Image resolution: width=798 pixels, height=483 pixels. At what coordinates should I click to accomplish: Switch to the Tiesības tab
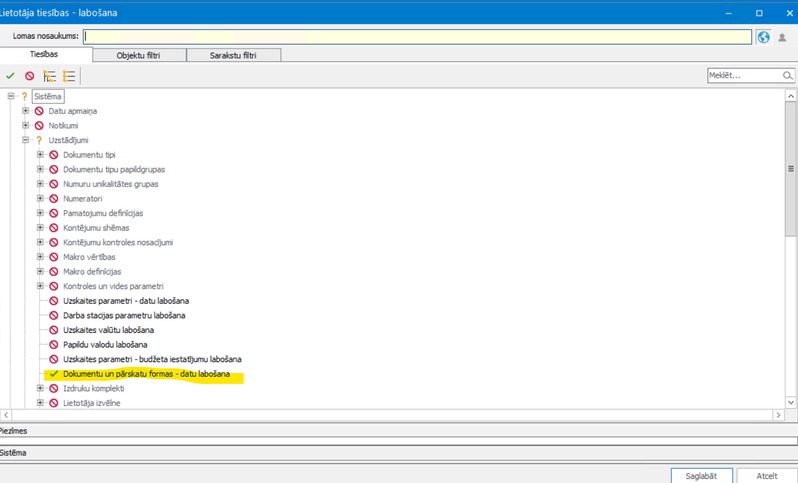tap(44, 54)
